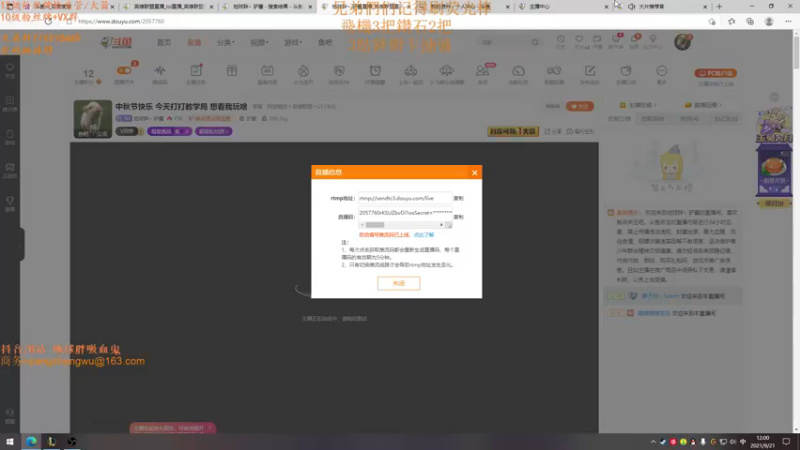
Task: Click the search magnifier icon
Action: (x=535, y=42)
